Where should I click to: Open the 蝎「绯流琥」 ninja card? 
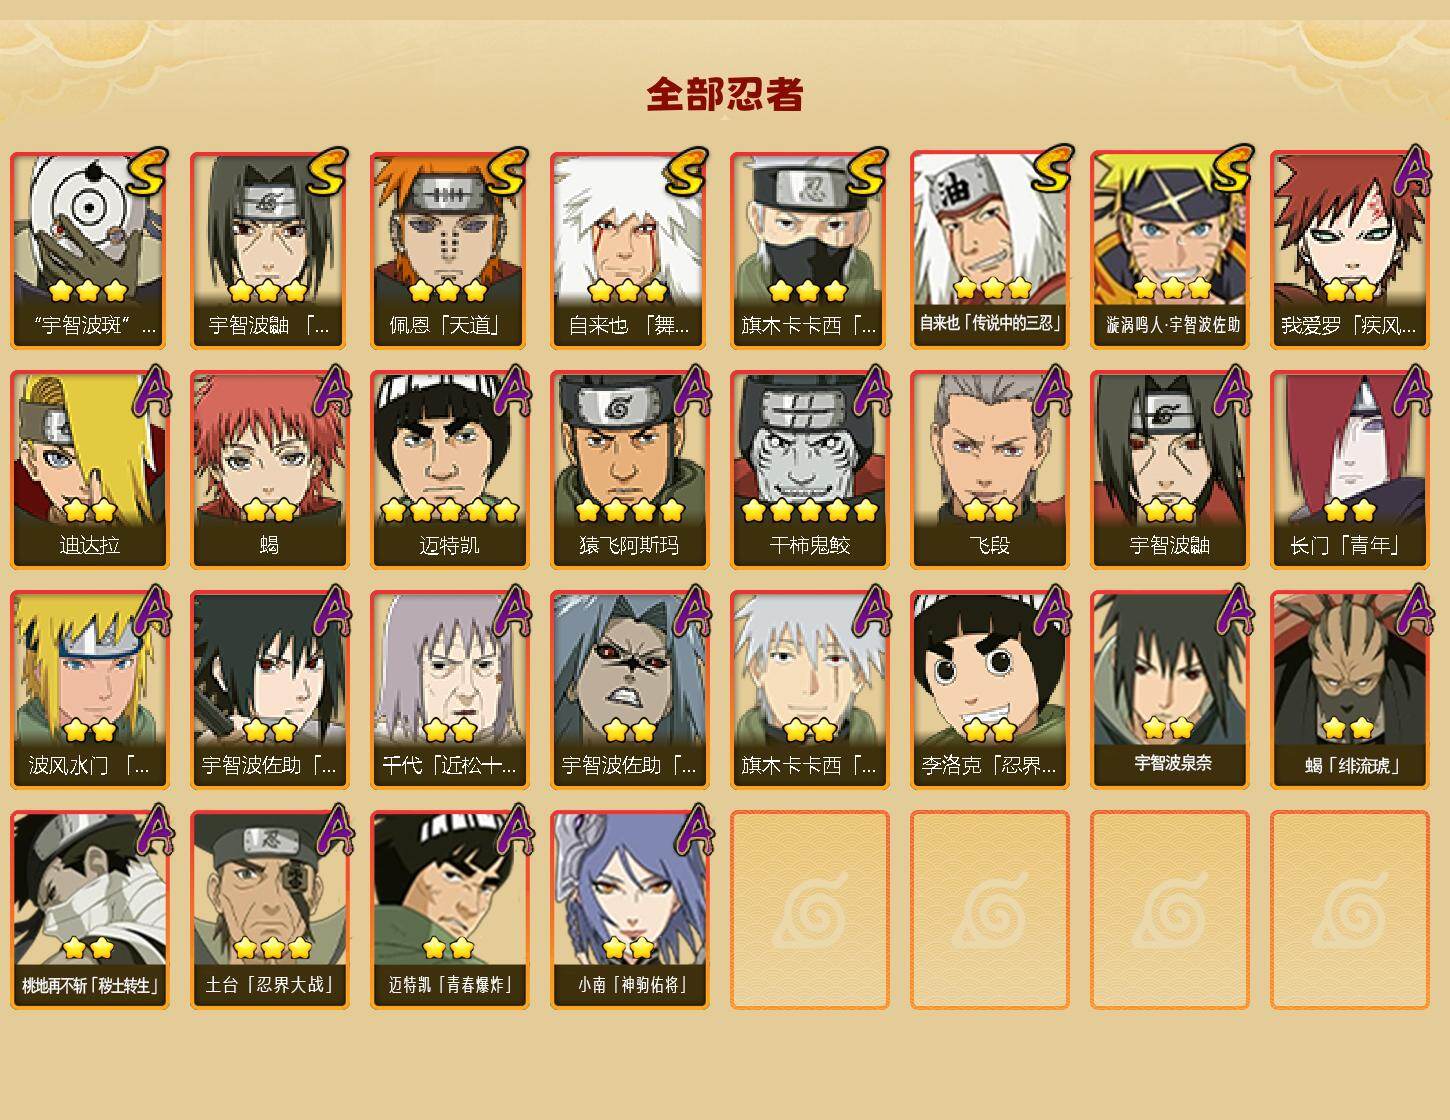1350,690
